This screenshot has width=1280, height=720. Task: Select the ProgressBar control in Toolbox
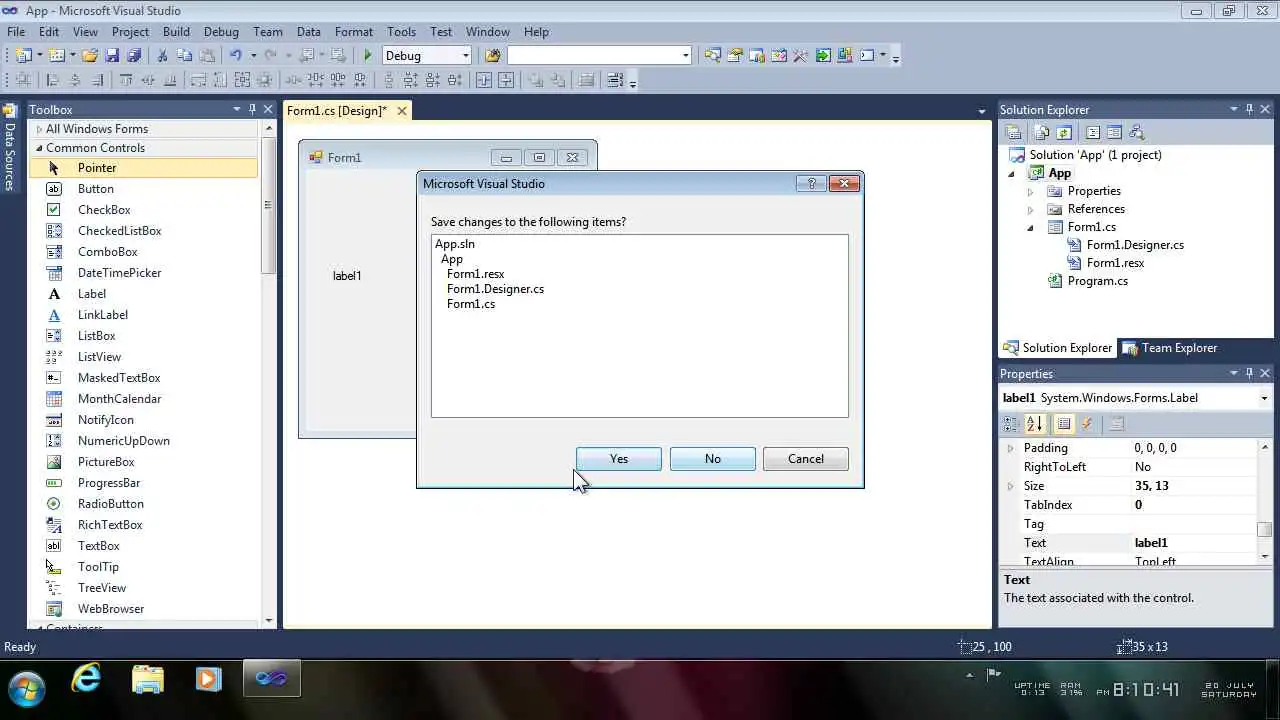(x=144, y=483)
